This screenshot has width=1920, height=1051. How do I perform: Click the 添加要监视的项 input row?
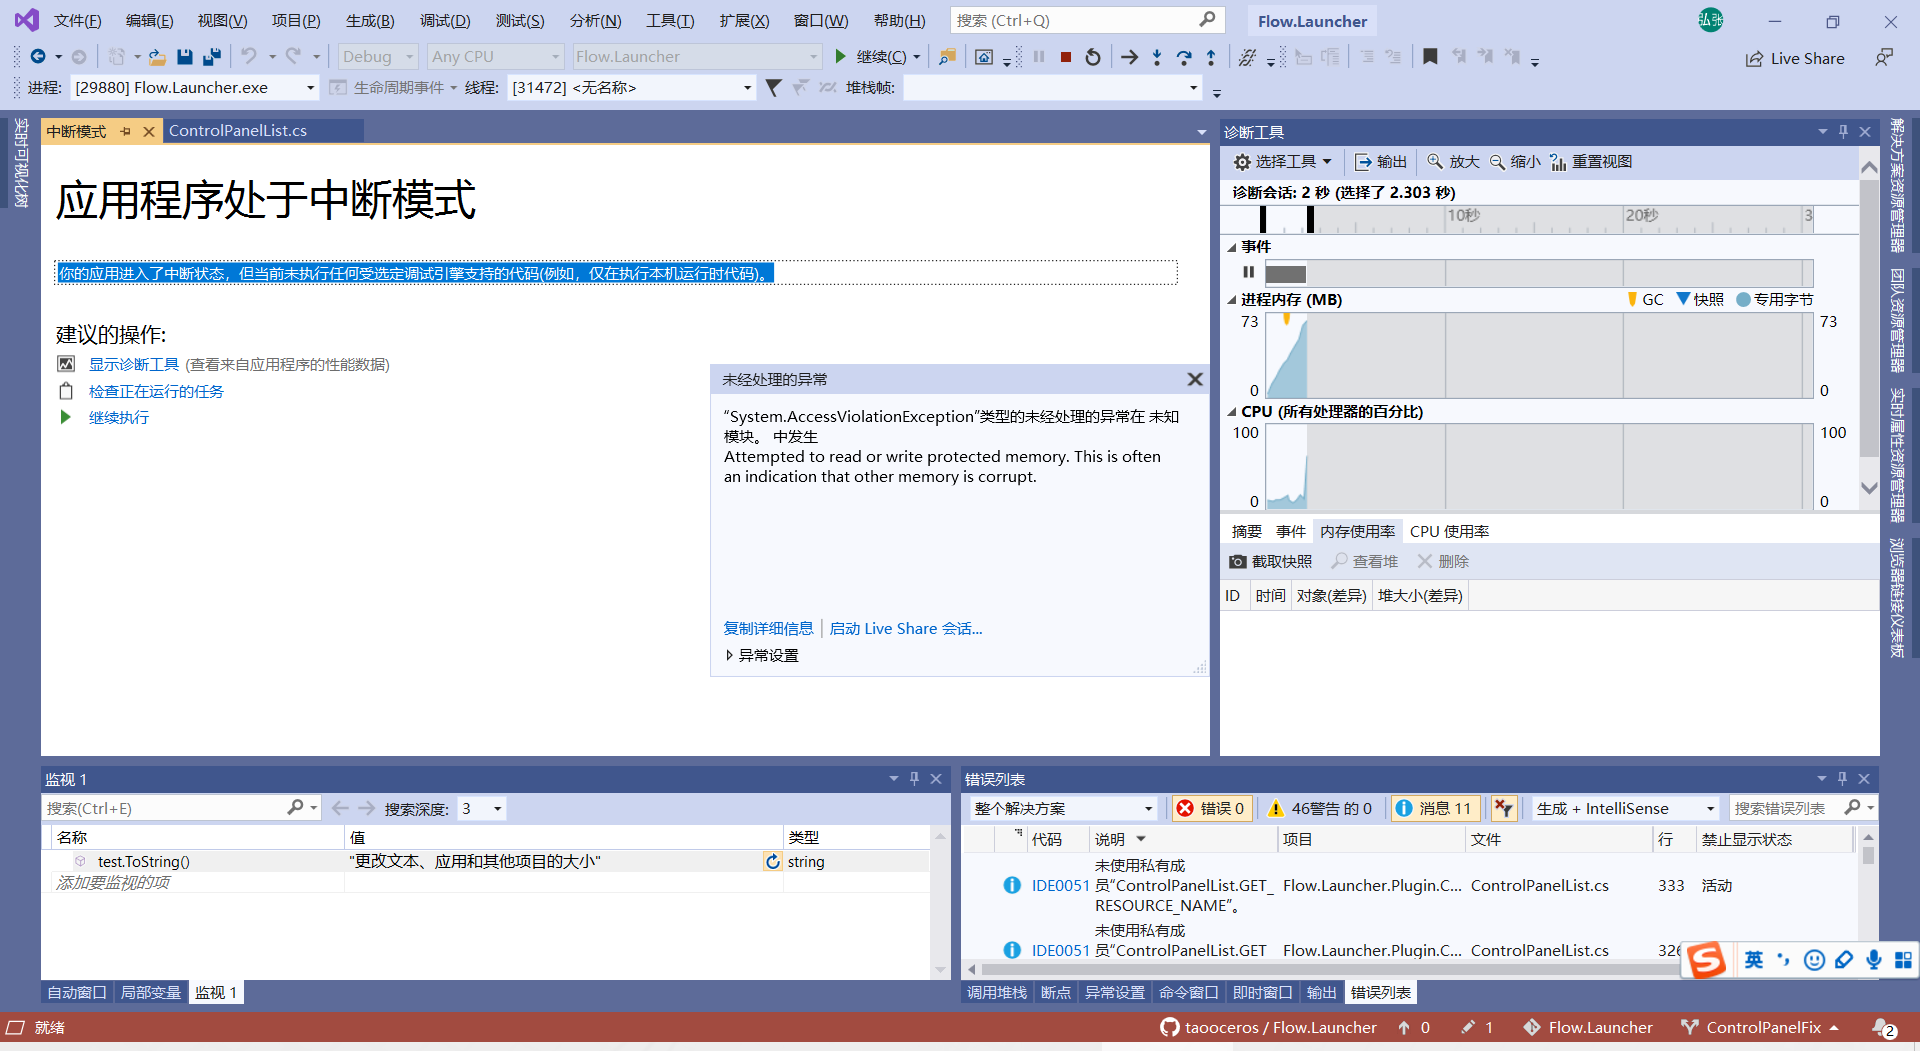[113, 883]
